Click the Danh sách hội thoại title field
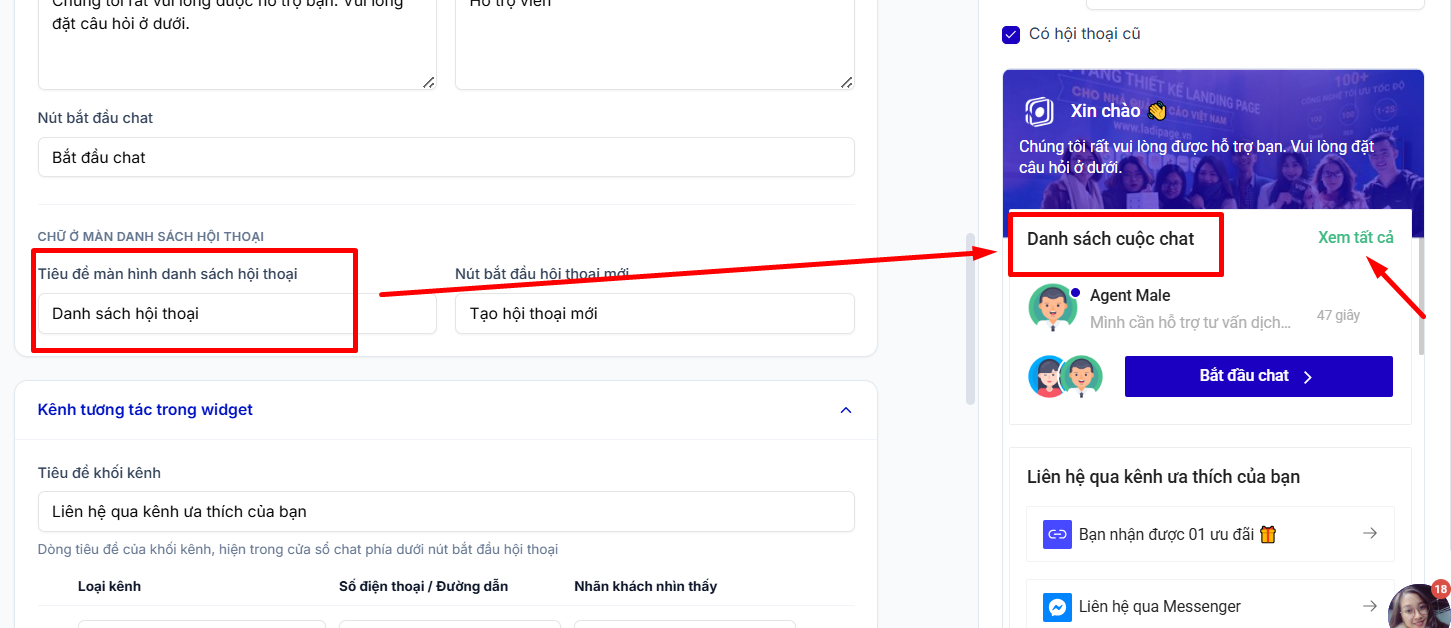The height and width of the screenshot is (628, 1451). click(x=237, y=313)
